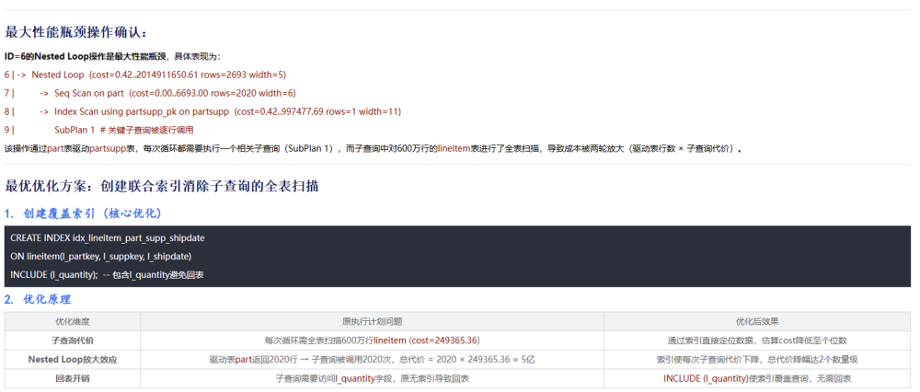This screenshot has width=920, height=392.
Task: Click the 回表开销 row label
Action: point(72,379)
